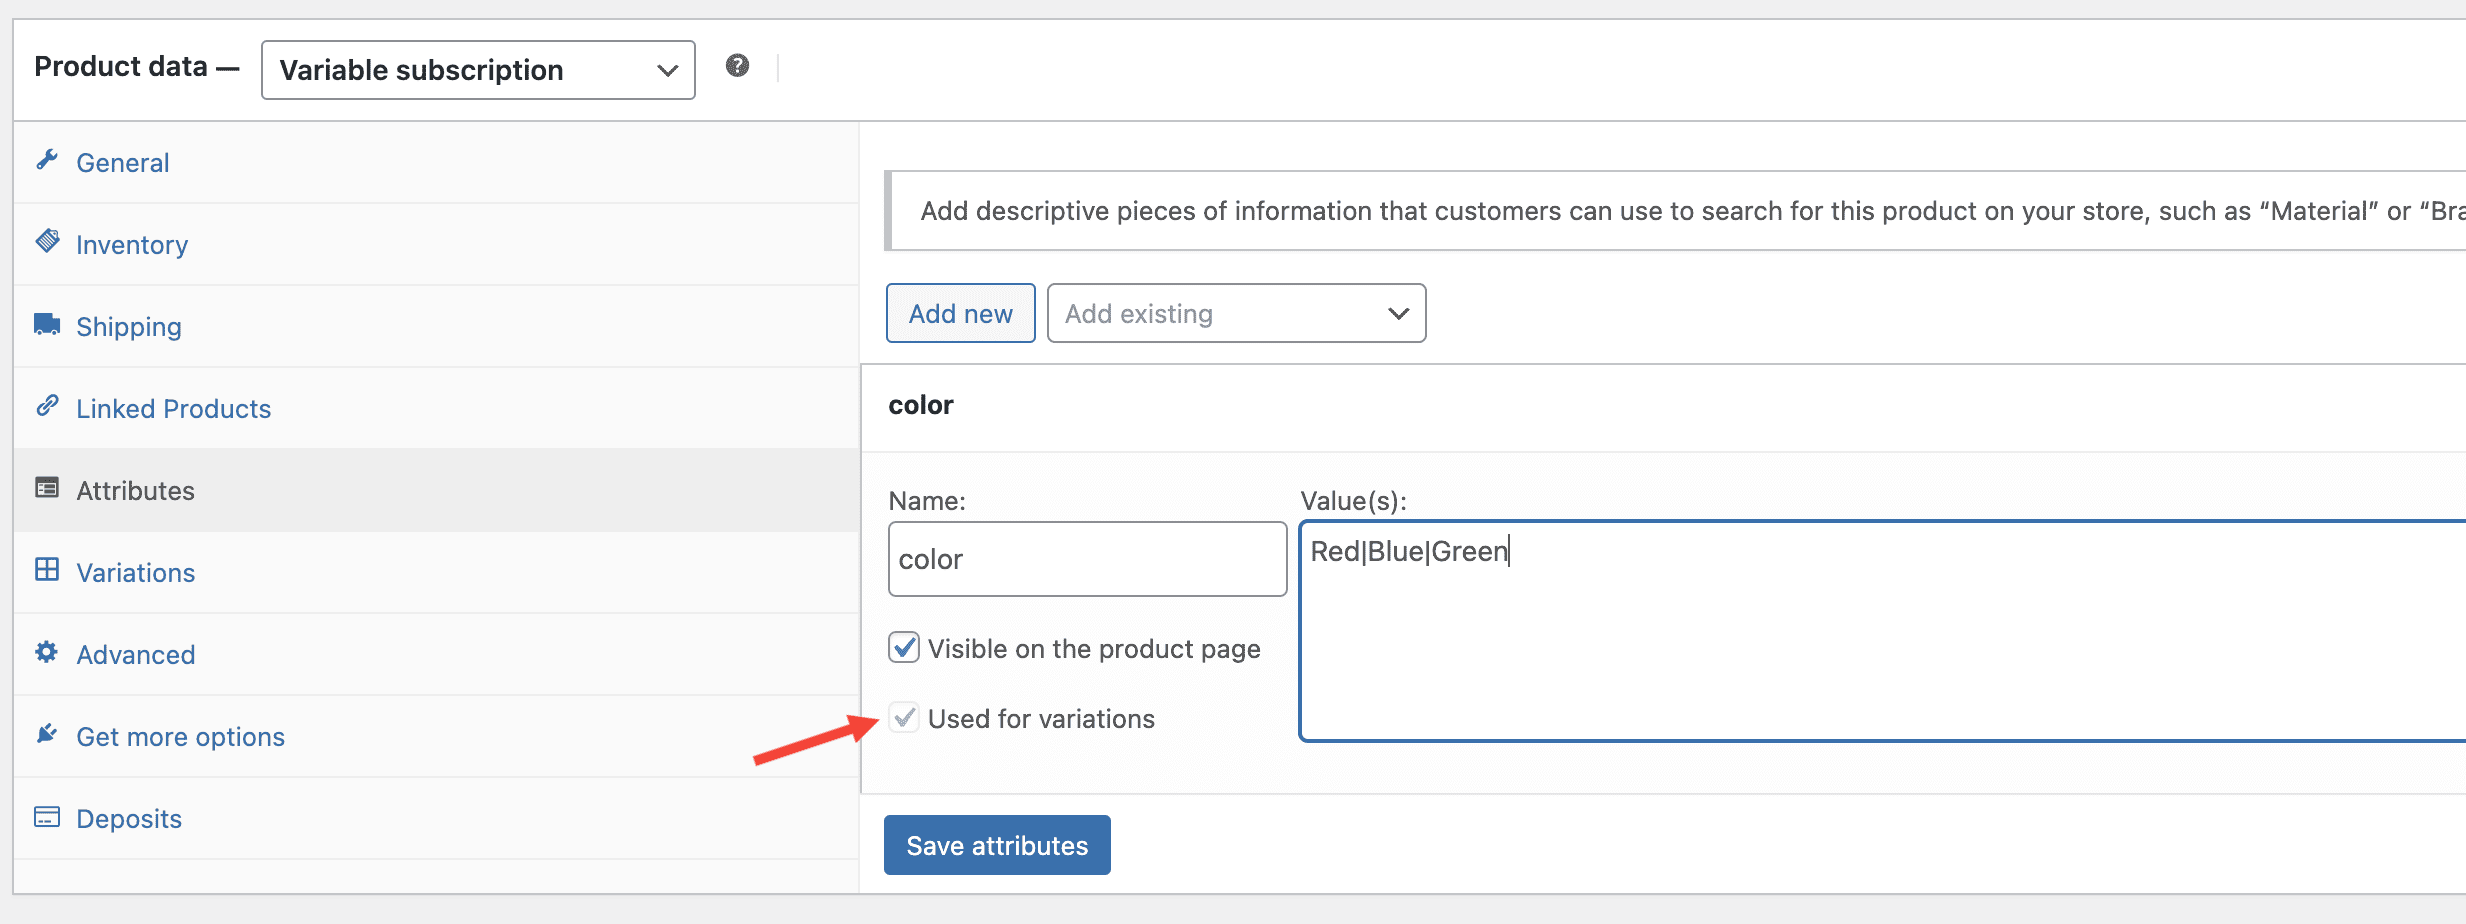Click the chain-link icon for Linked Products
Image resolution: width=2466 pixels, height=924 pixels.
(47, 406)
